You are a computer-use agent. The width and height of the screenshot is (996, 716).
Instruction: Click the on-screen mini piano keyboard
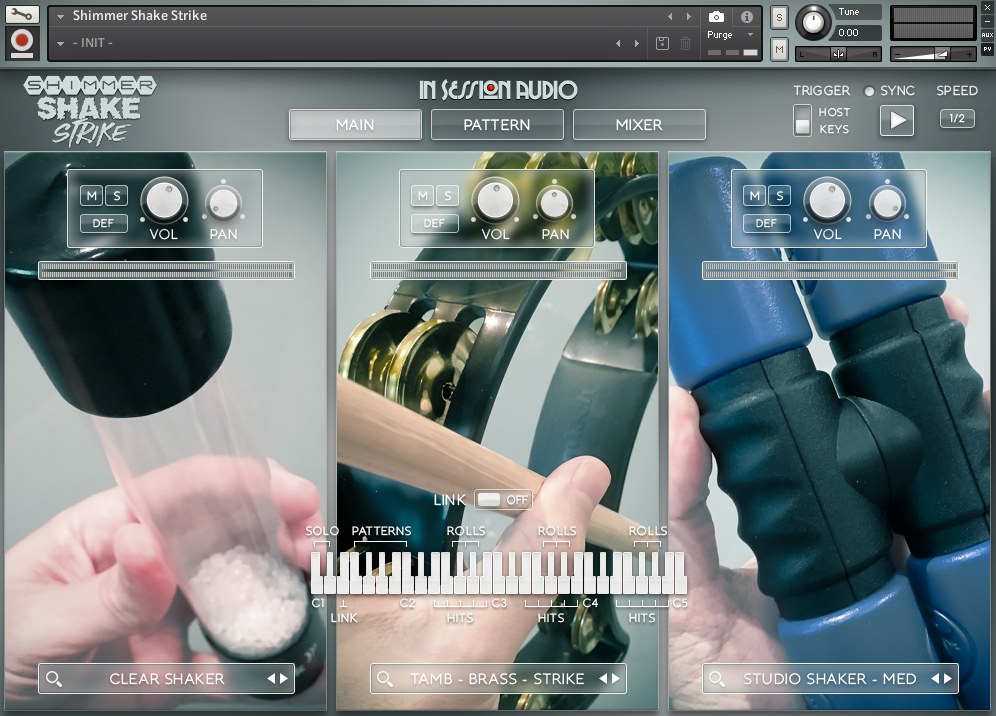[x=499, y=572]
